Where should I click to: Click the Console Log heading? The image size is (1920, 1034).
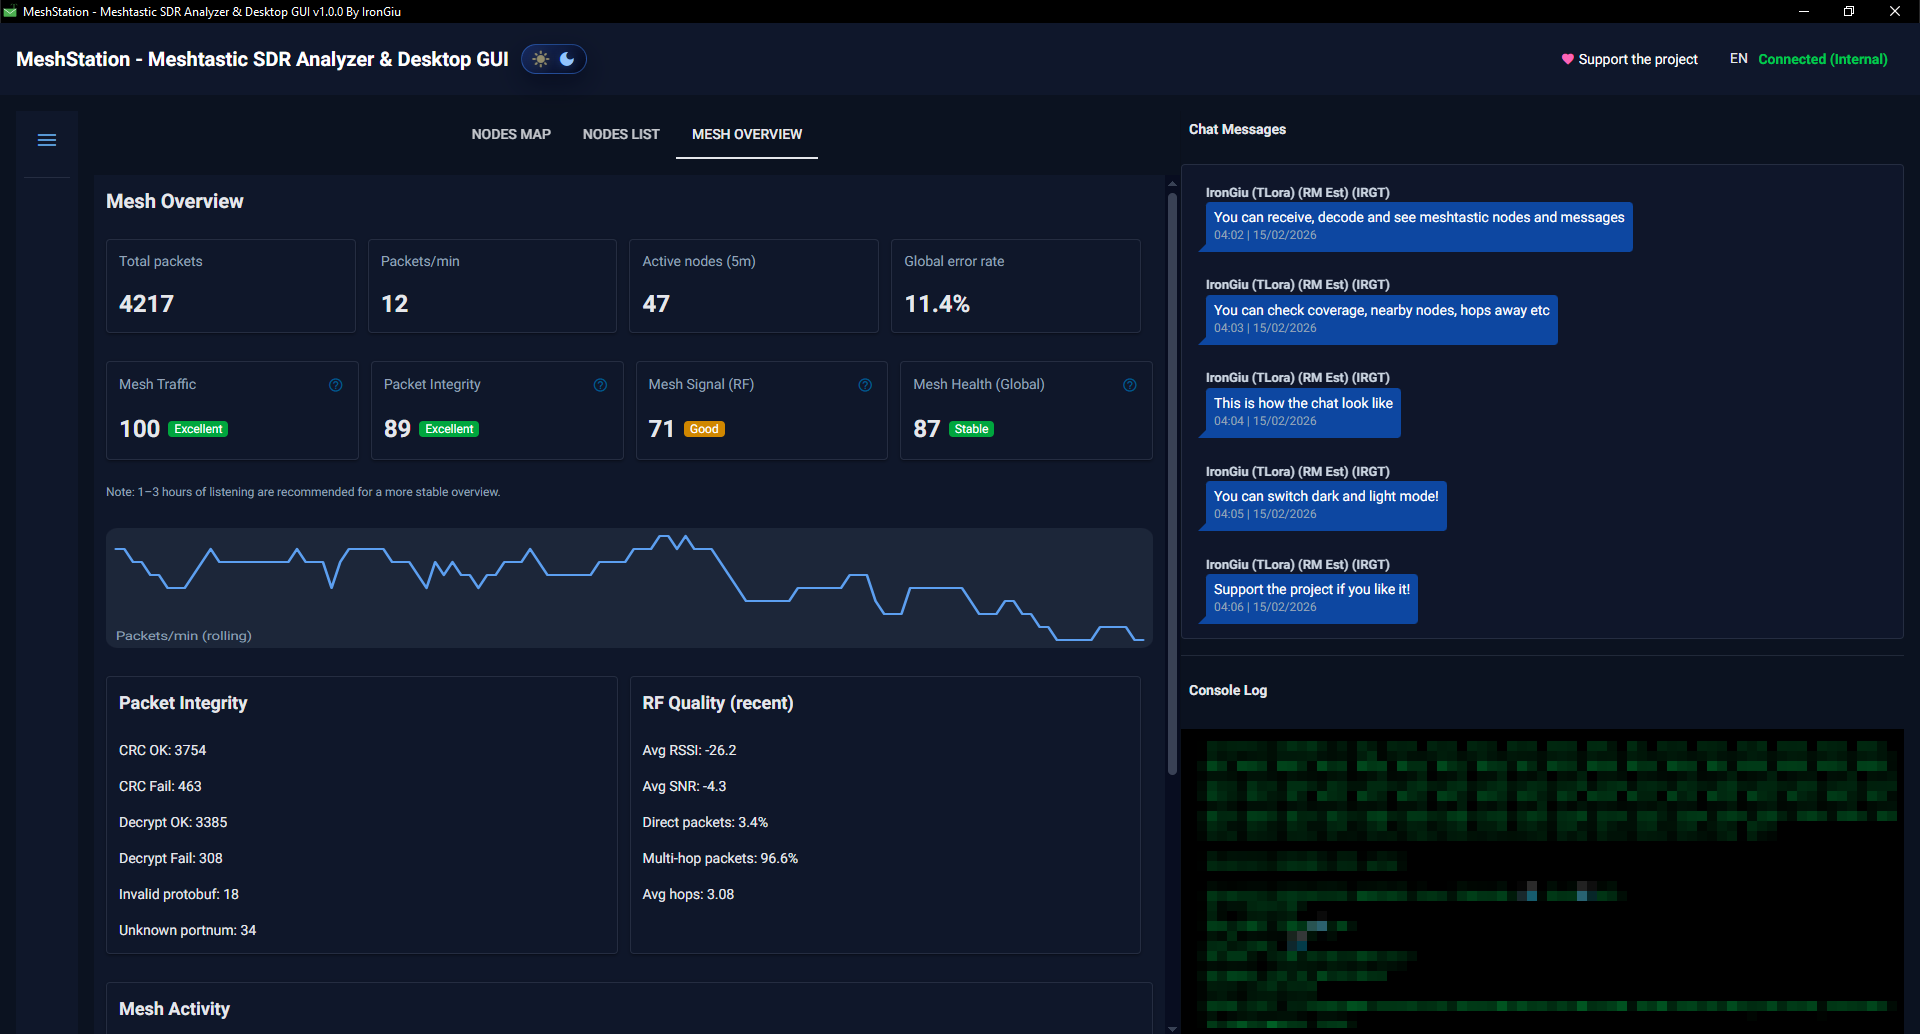[x=1227, y=690]
